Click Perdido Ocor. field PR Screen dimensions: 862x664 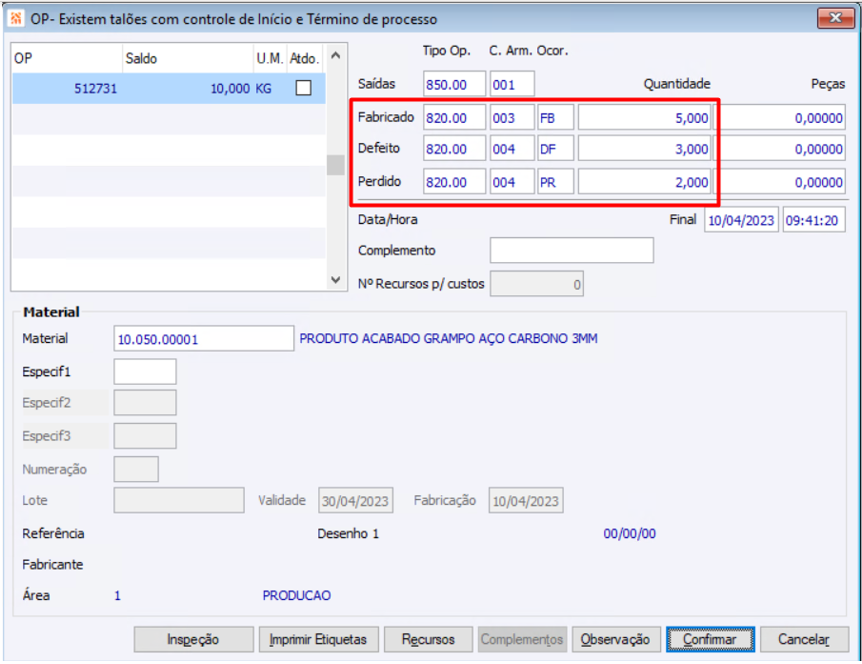tap(555, 182)
